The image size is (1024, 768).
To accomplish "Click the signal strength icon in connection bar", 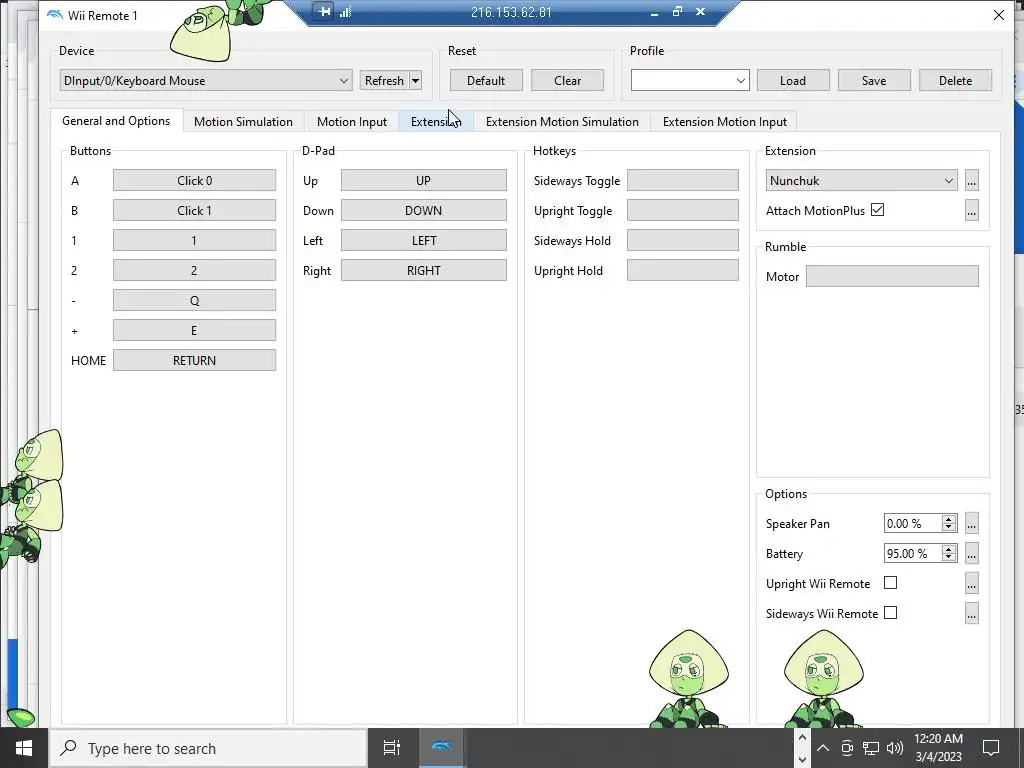I will pyautogui.click(x=345, y=11).
